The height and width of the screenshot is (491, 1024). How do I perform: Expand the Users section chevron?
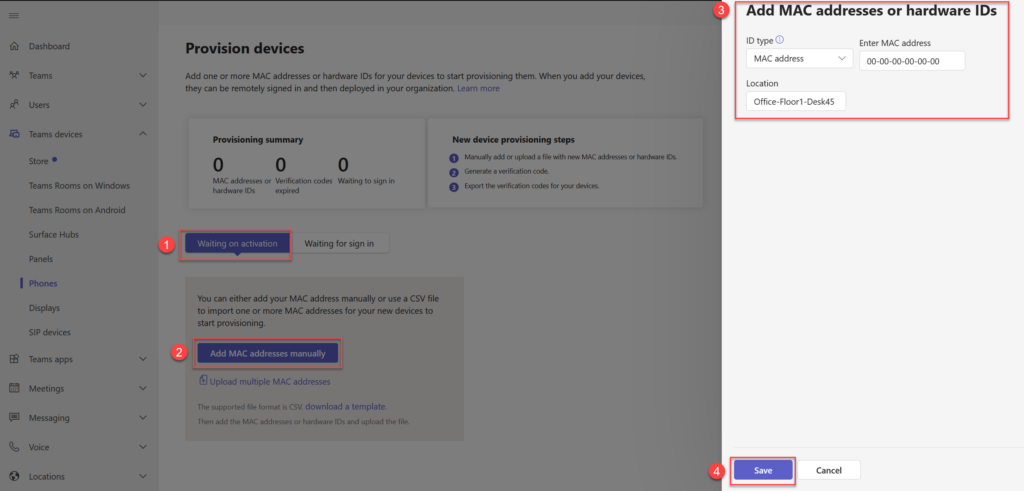143,104
